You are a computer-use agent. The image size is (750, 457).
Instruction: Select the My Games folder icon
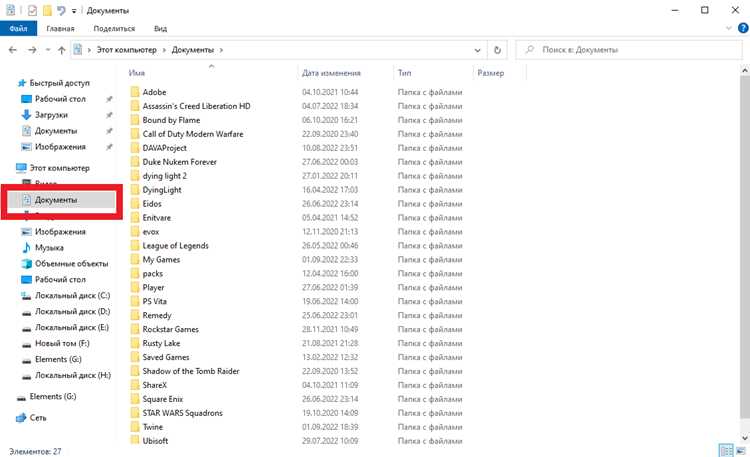pos(135,259)
